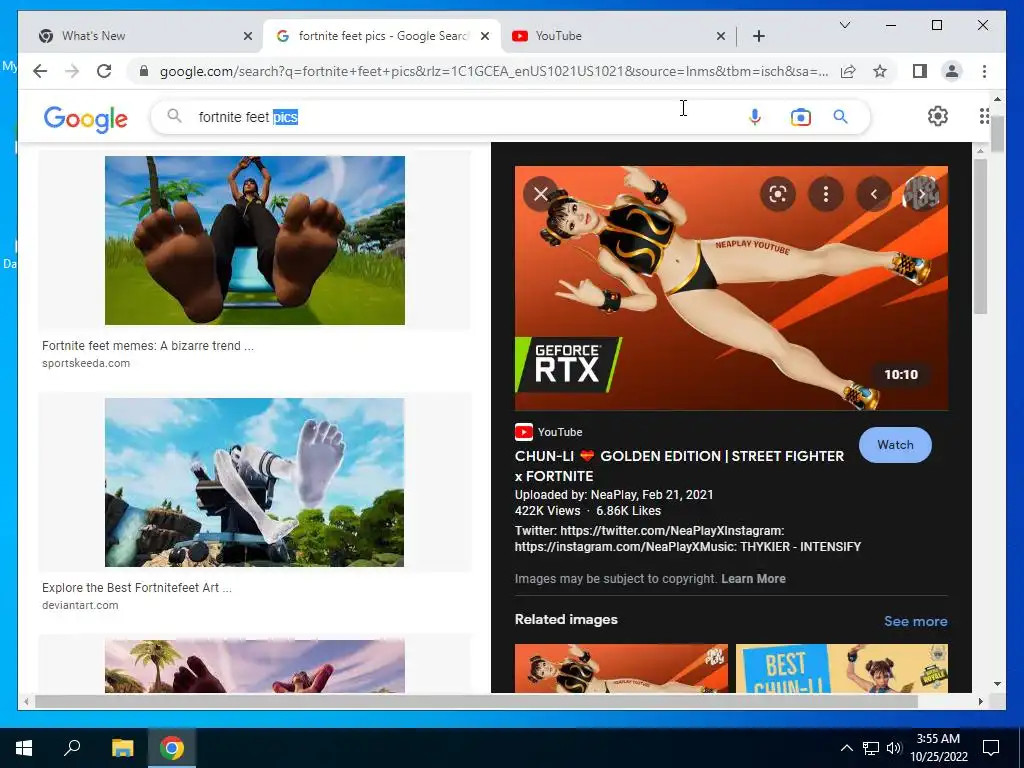
Task: Open the BEST CHUN-LI related thumbnail
Action: coord(842,668)
